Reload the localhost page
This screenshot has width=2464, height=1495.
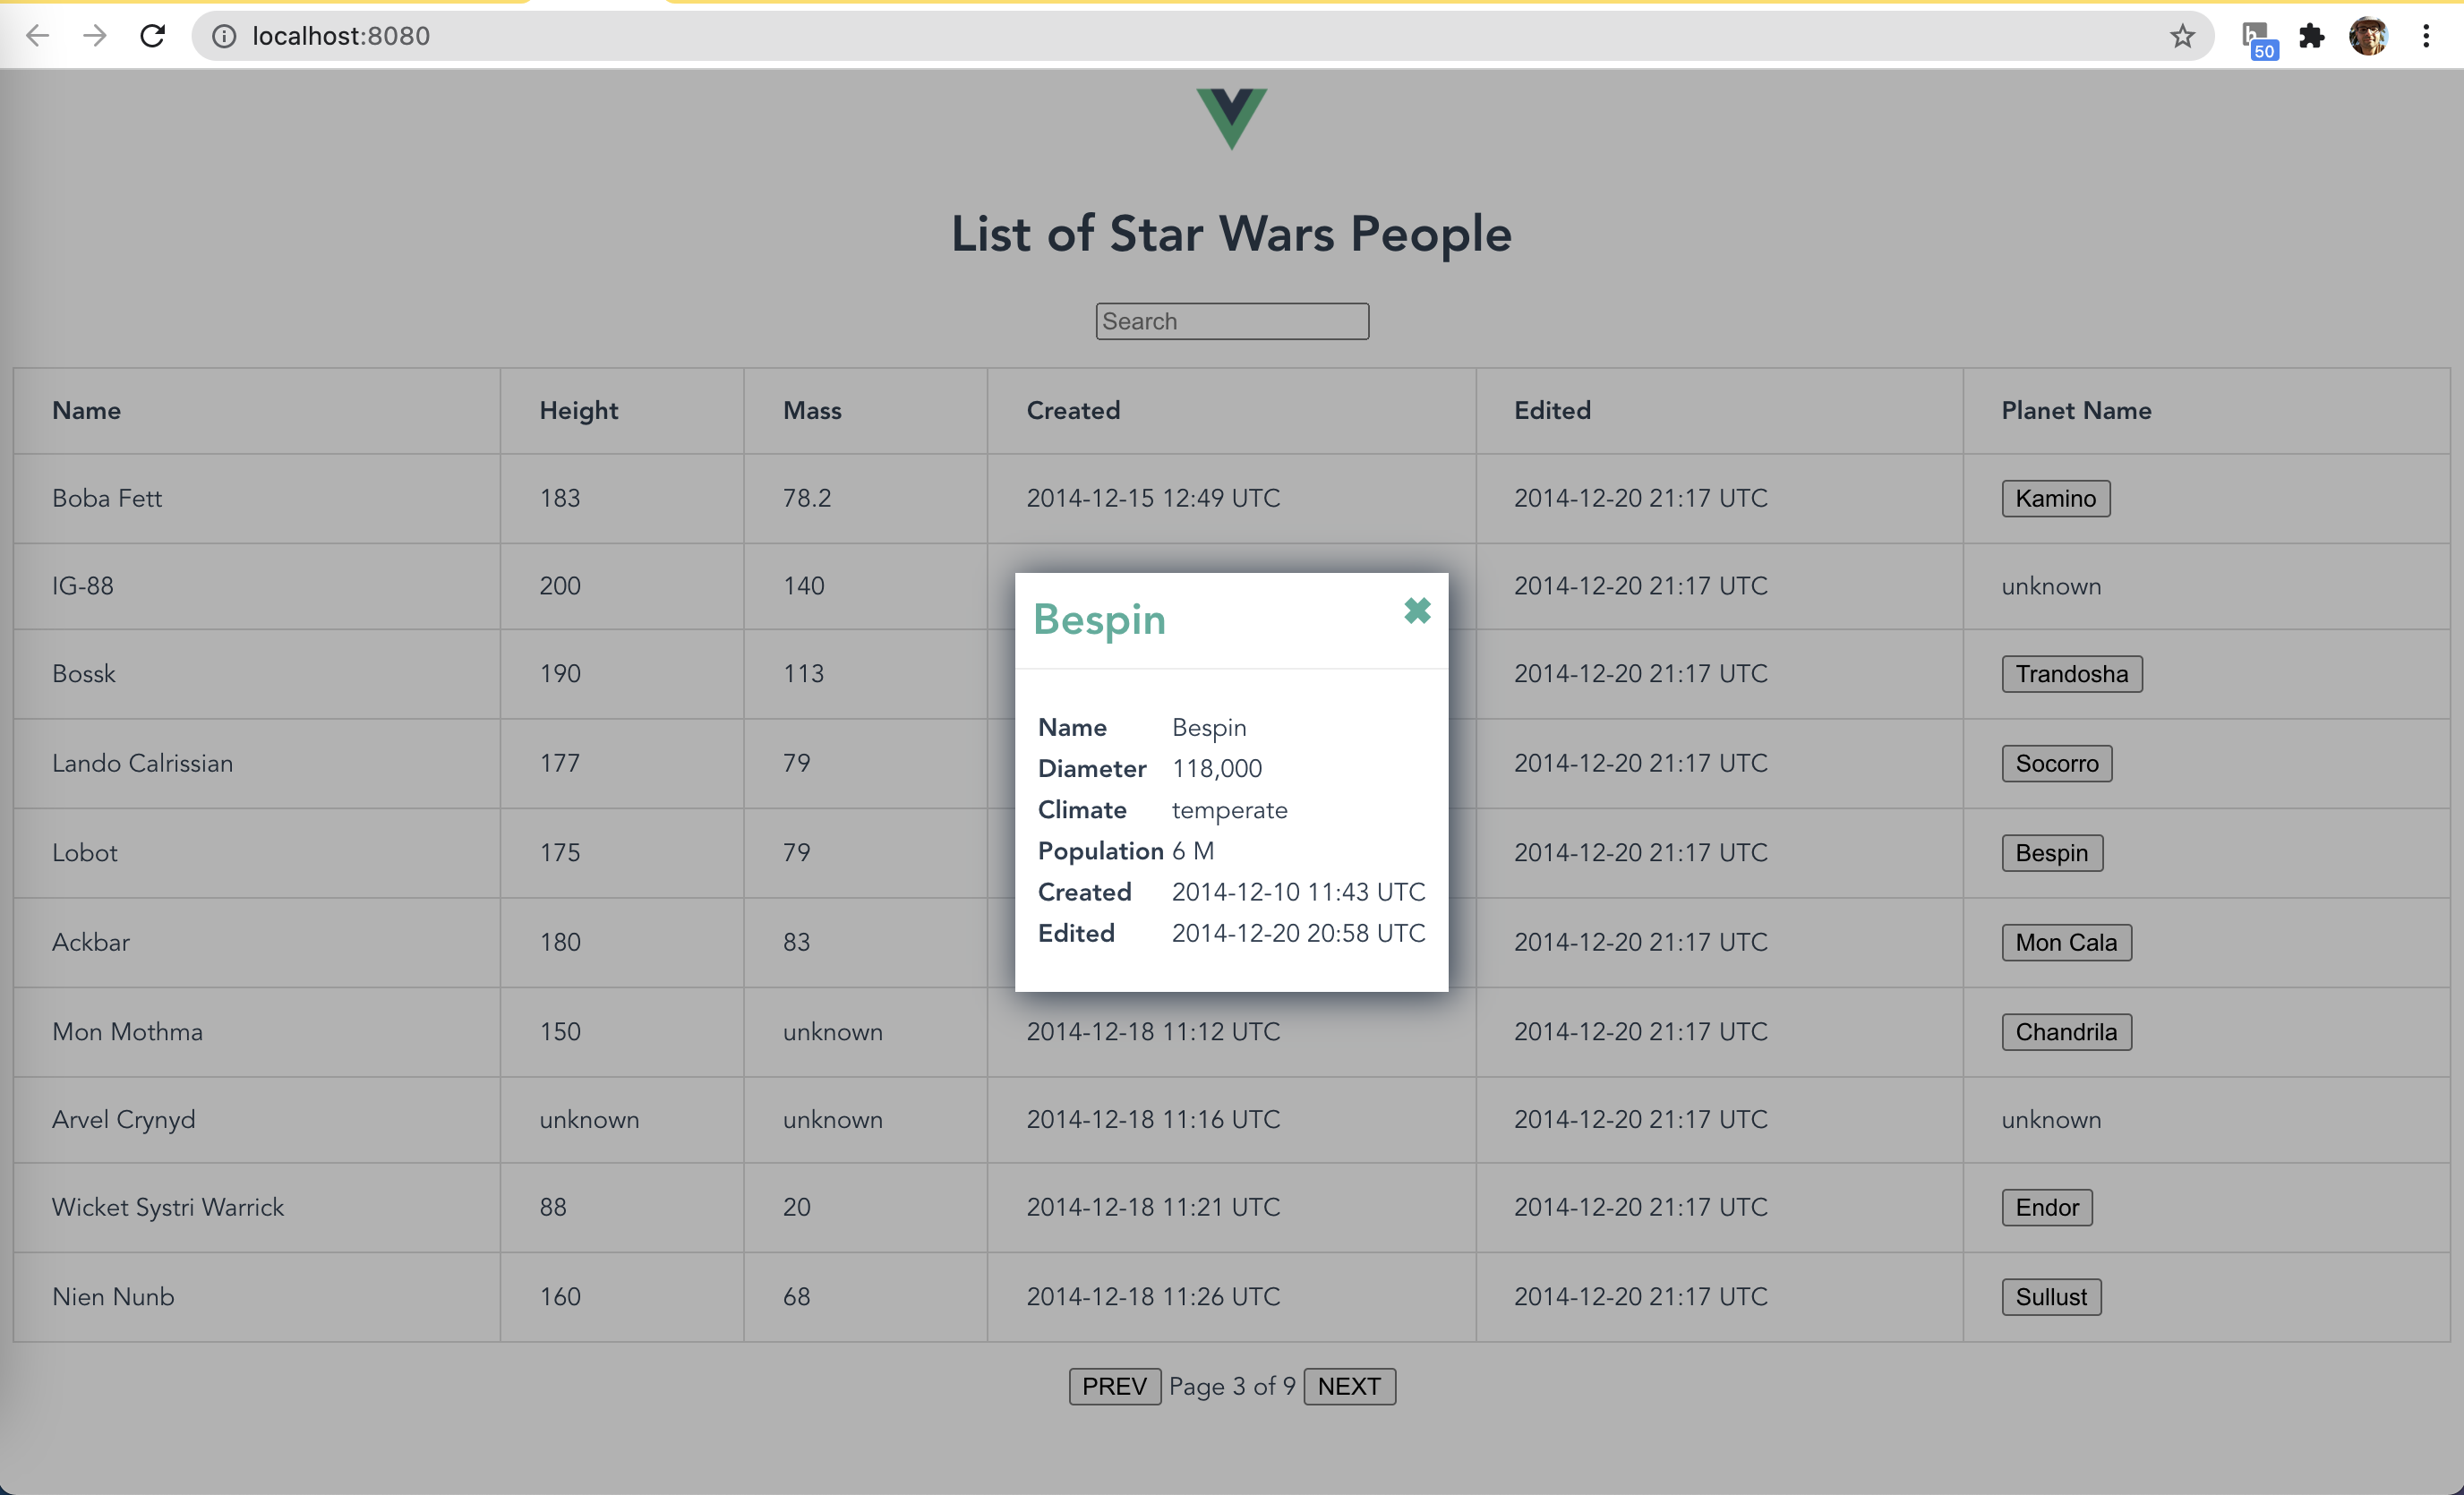[x=152, y=36]
